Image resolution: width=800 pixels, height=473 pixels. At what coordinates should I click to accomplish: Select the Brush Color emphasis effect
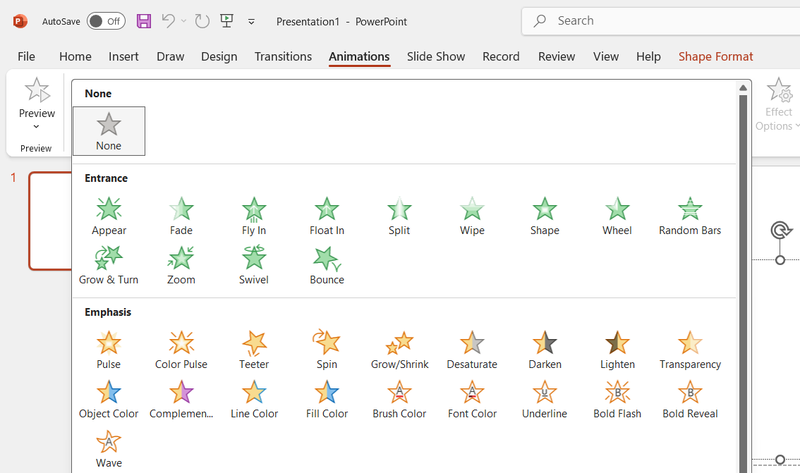click(x=399, y=400)
